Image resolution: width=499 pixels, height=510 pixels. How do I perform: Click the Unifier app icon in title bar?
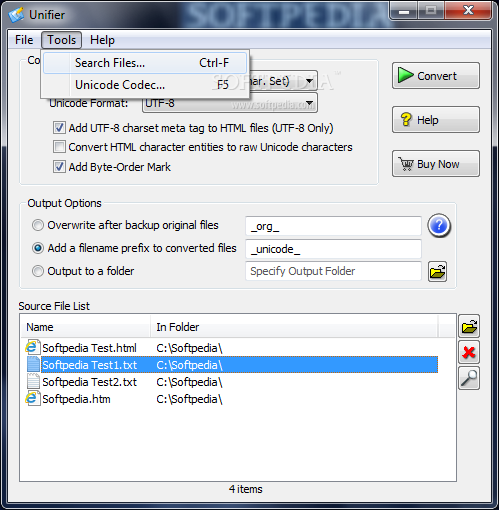pos(16,14)
